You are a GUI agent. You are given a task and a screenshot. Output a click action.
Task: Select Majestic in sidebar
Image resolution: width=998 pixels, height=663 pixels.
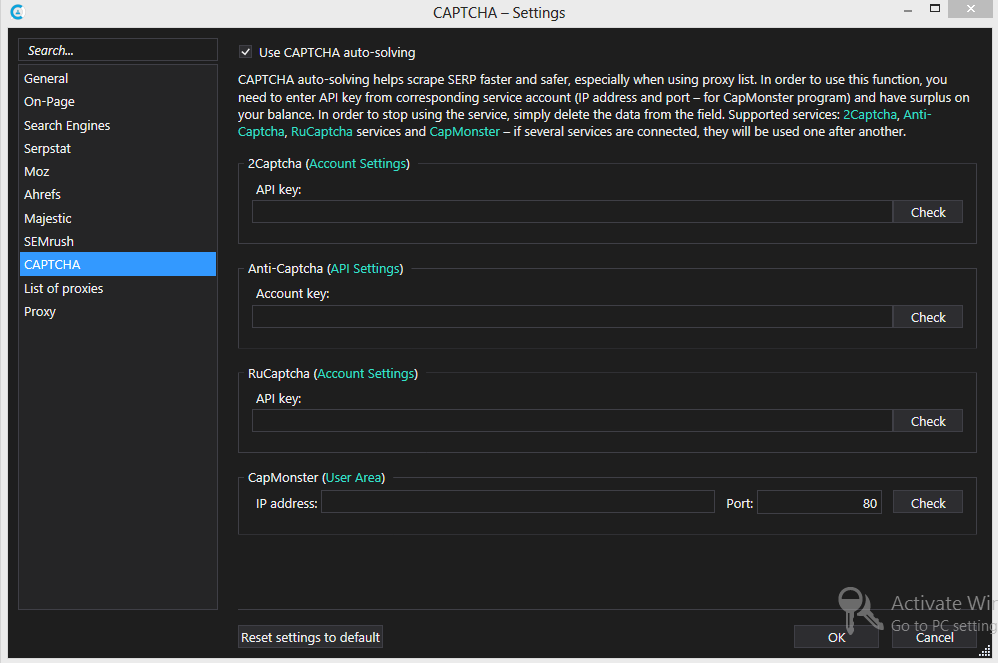(118, 218)
